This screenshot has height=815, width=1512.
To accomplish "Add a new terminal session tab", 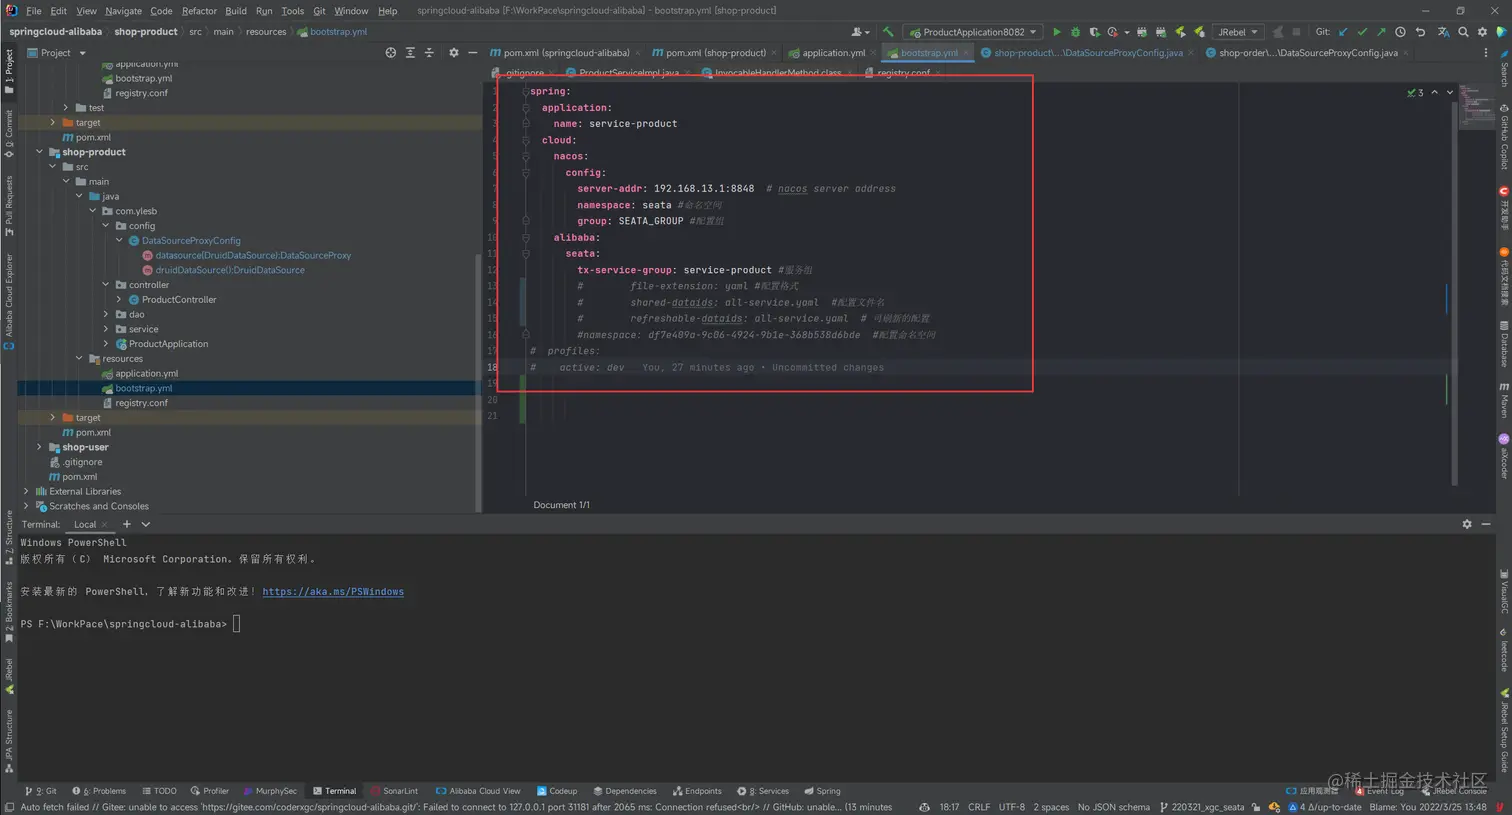I will (x=126, y=524).
